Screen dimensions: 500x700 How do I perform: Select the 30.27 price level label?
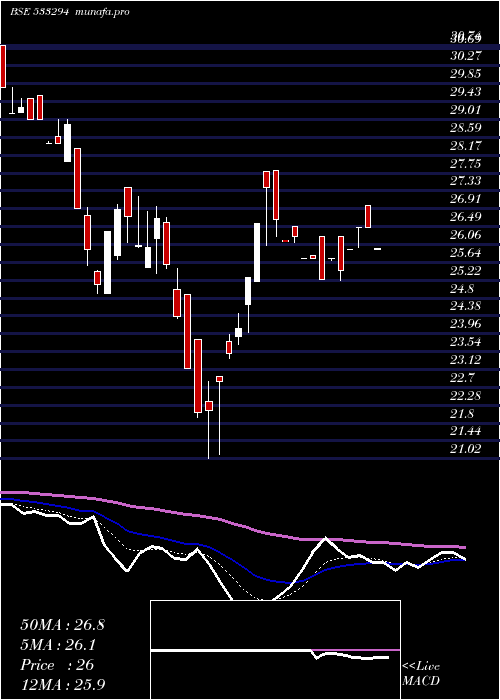(x=466, y=56)
